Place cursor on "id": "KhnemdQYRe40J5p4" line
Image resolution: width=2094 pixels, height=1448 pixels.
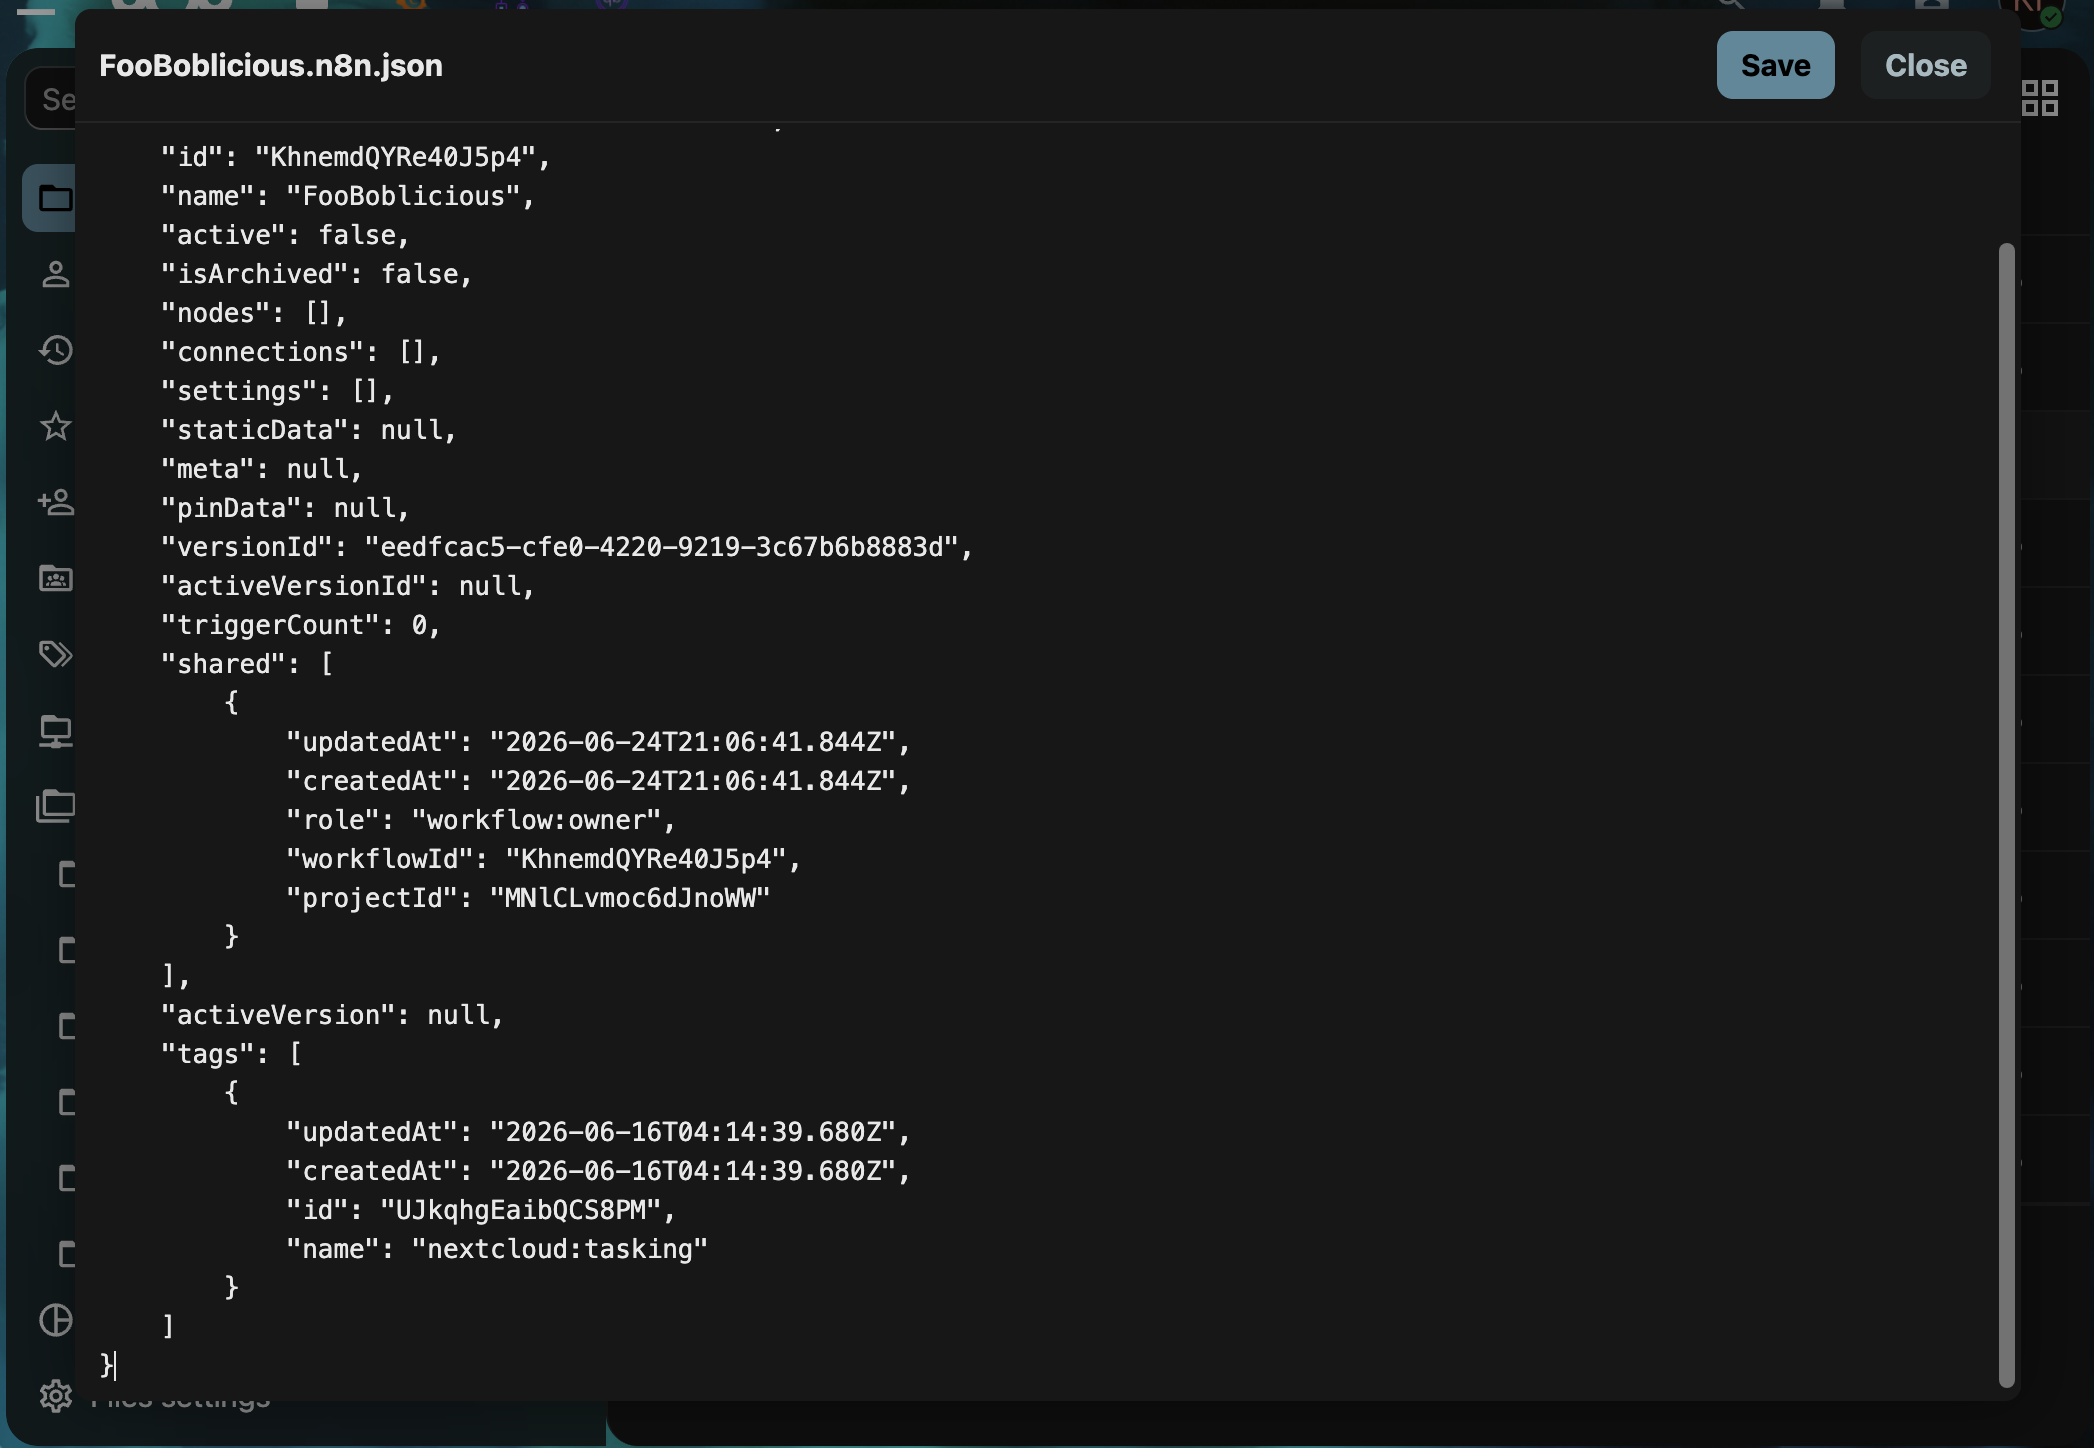pos(356,157)
